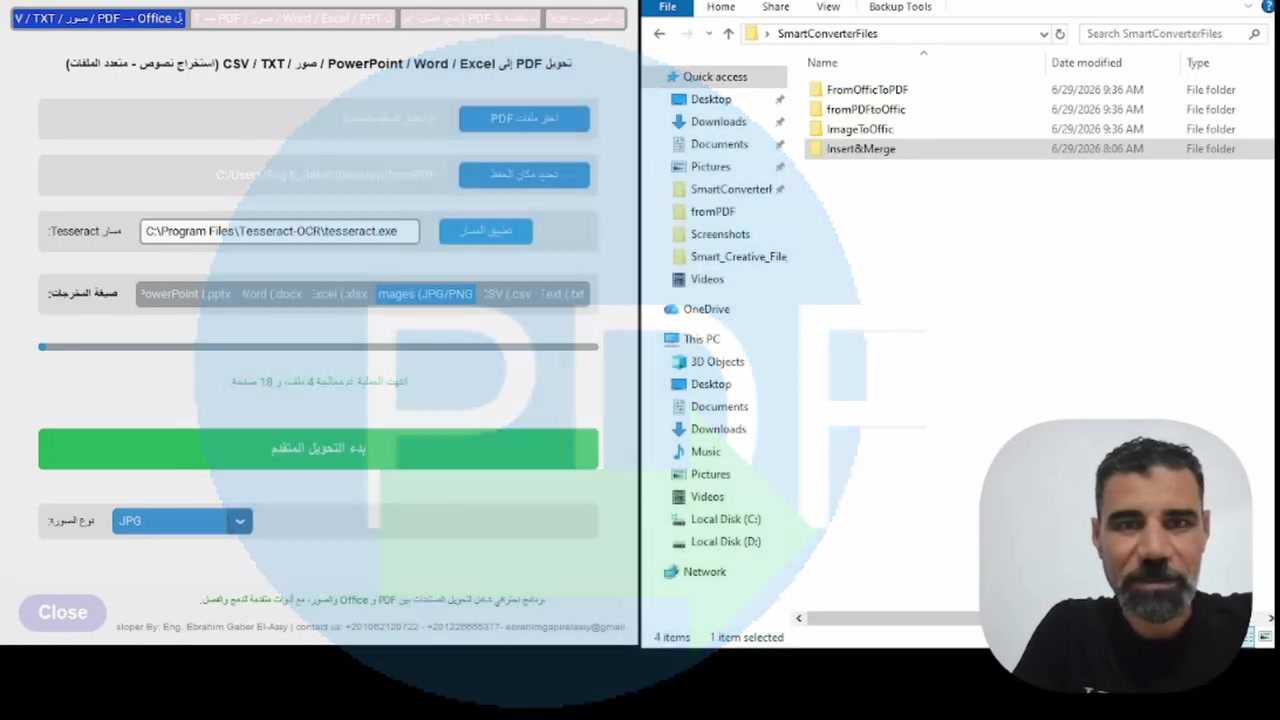Viewport: 1280px width, 720px height.
Task: Start the conversion with the green button
Action: (x=318, y=449)
